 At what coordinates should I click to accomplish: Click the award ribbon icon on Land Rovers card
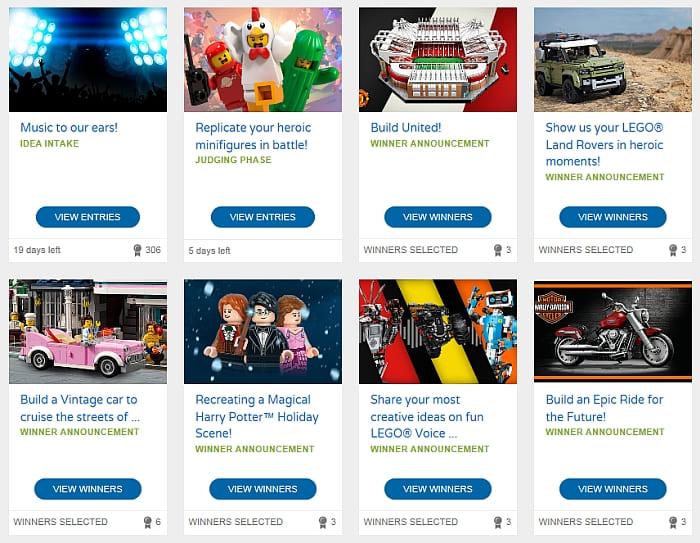[673, 250]
